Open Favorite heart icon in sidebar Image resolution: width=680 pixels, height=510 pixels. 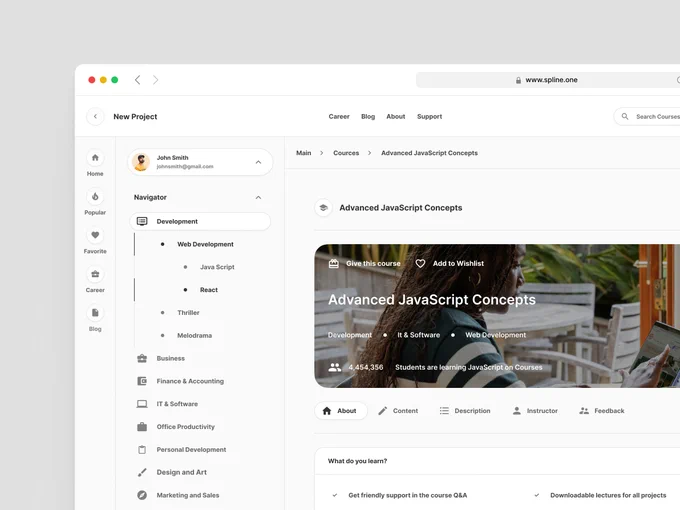pyautogui.click(x=95, y=235)
